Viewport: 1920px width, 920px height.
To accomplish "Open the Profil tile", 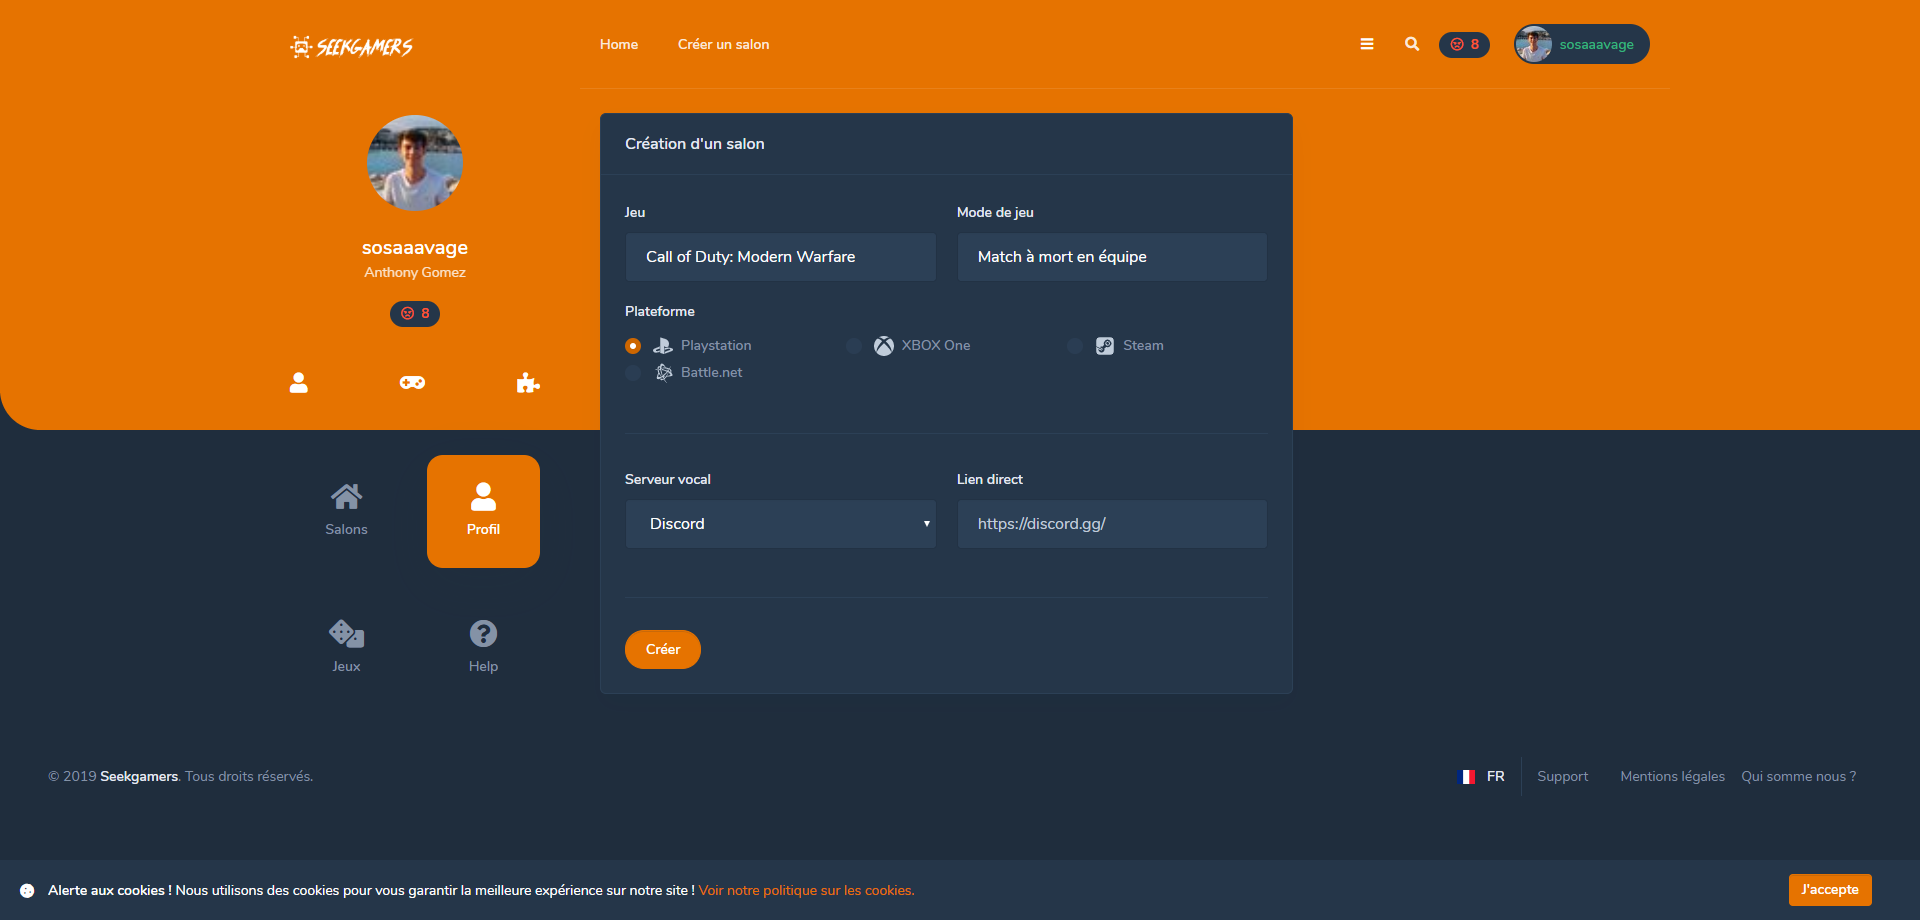I will [483, 511].
